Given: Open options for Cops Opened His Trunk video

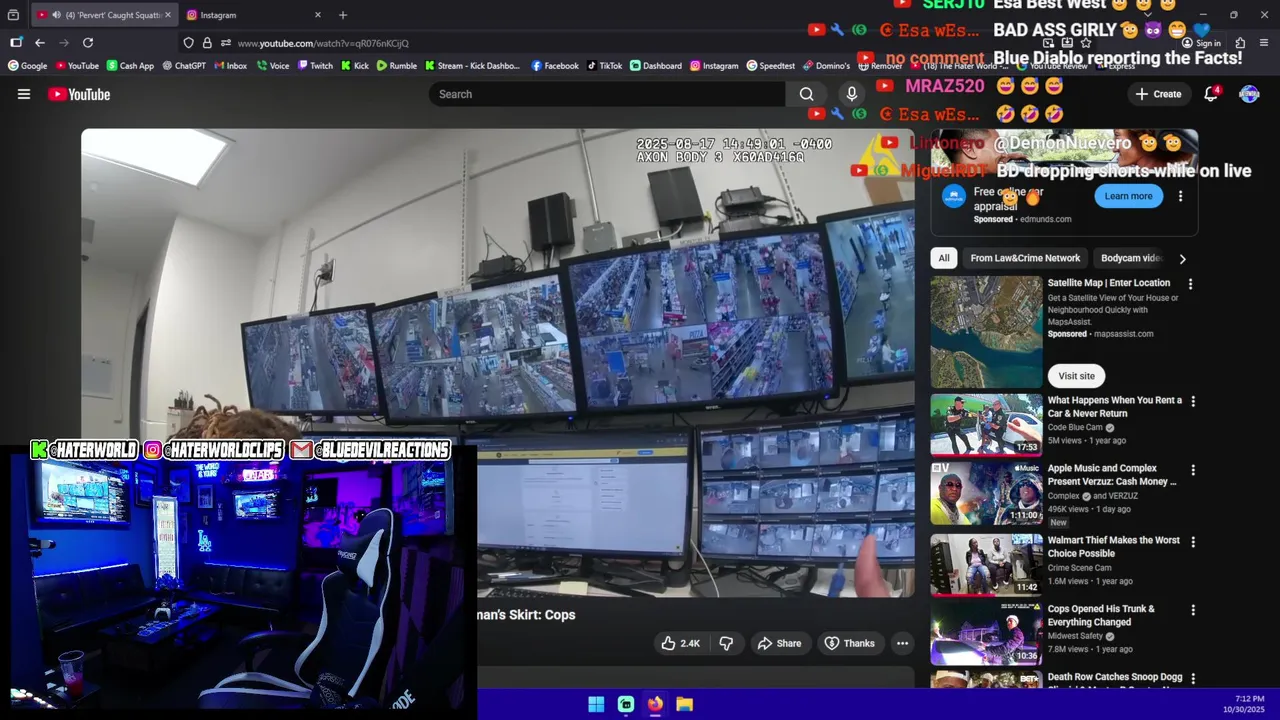Looking at the screenshot, I should click(x=1192, y=610).
